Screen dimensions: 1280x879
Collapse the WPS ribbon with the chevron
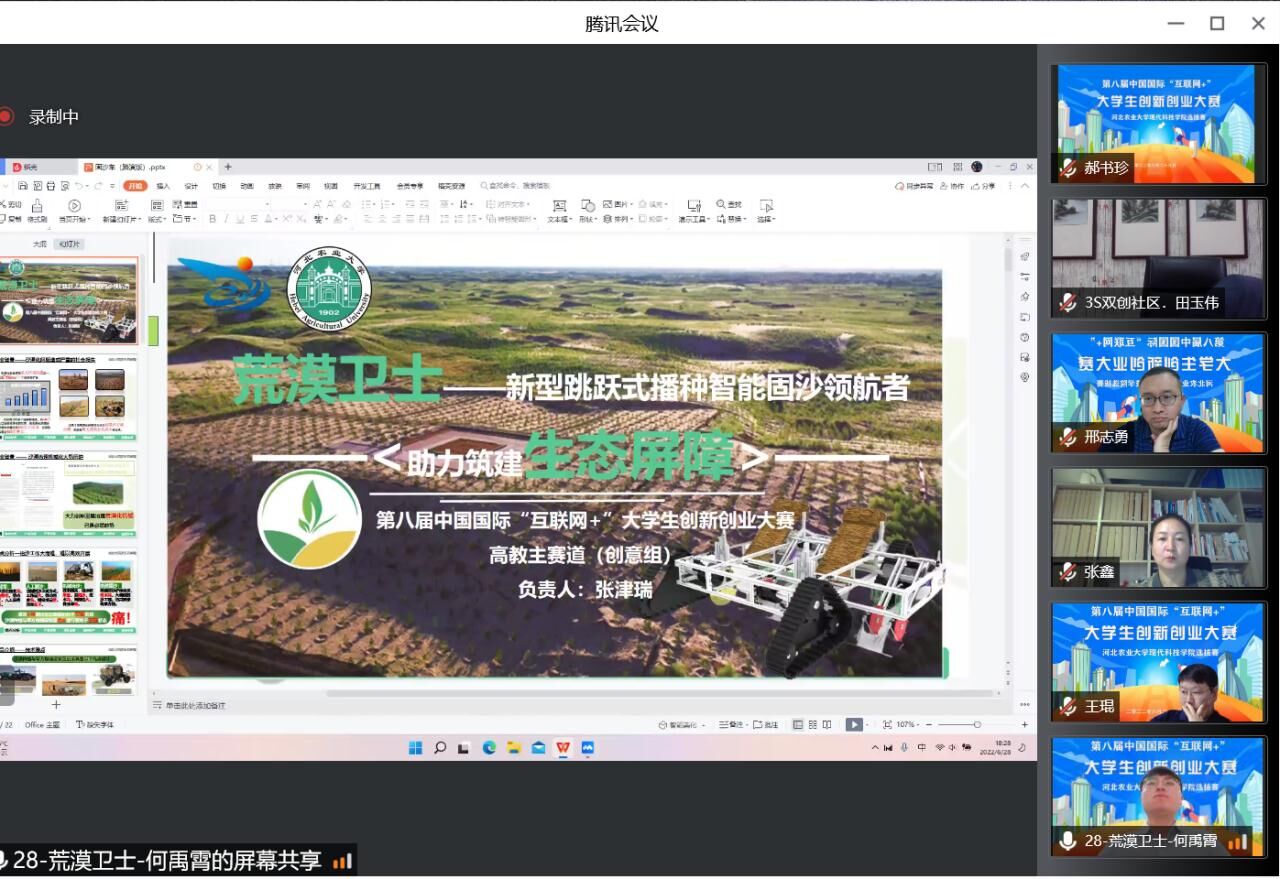(x=1025, y=186)
